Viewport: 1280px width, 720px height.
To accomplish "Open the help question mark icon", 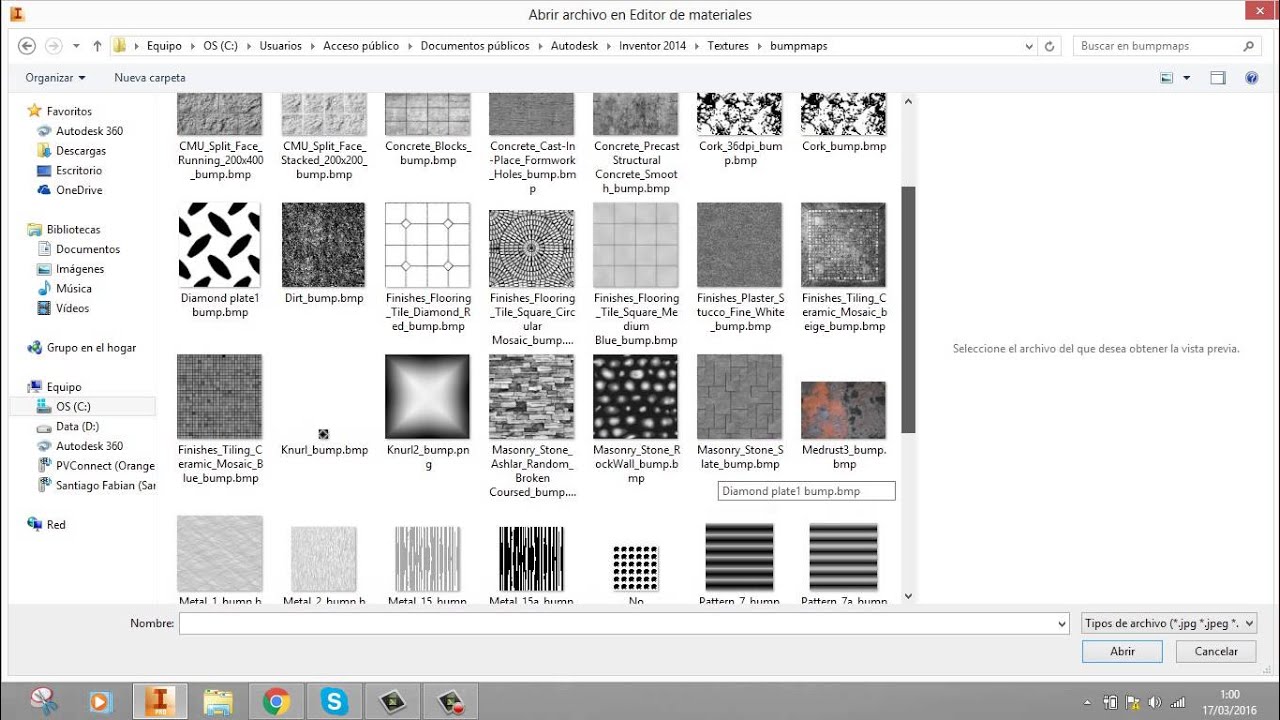I will click(x=1251, y=78).
